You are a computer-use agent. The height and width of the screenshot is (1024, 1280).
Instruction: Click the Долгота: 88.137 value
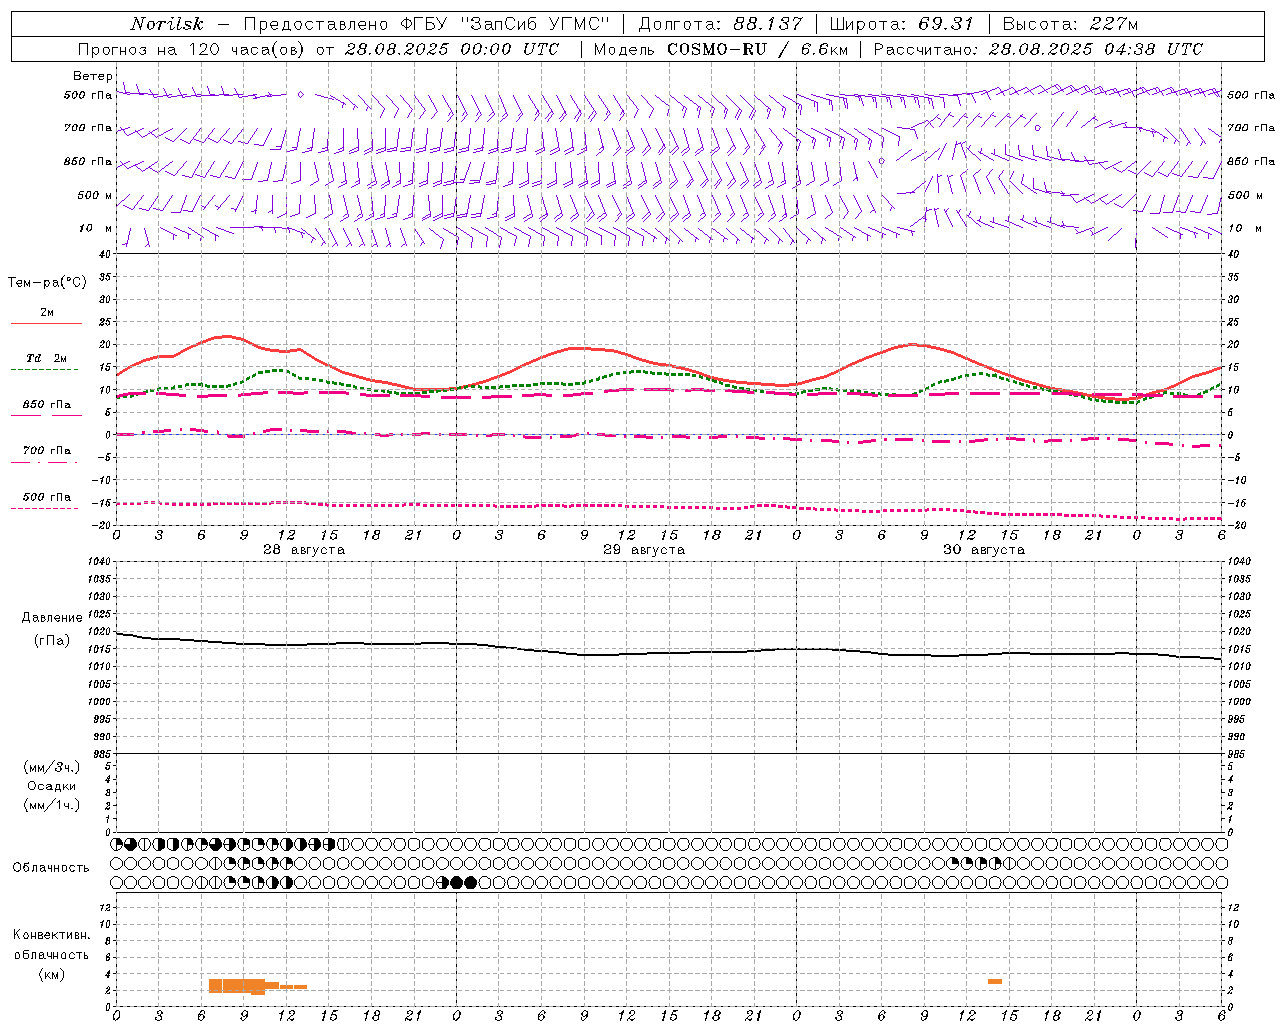[x=720, y=24]
